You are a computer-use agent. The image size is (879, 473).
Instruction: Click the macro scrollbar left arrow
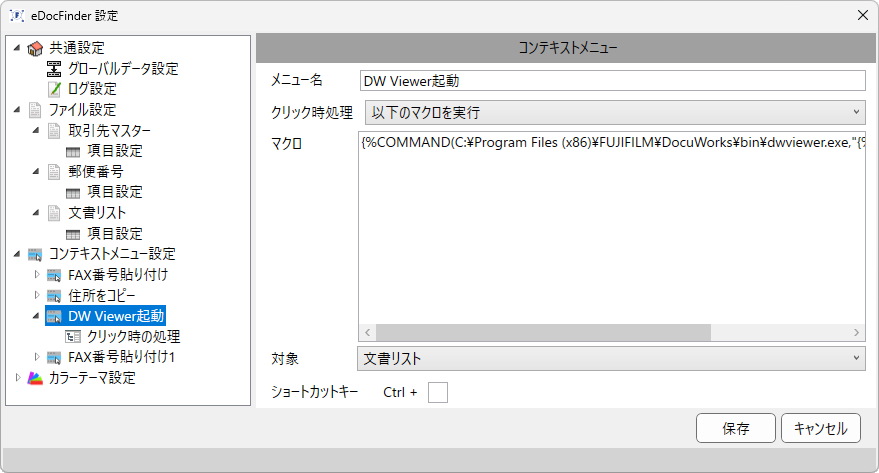click(x=367, y=333)
